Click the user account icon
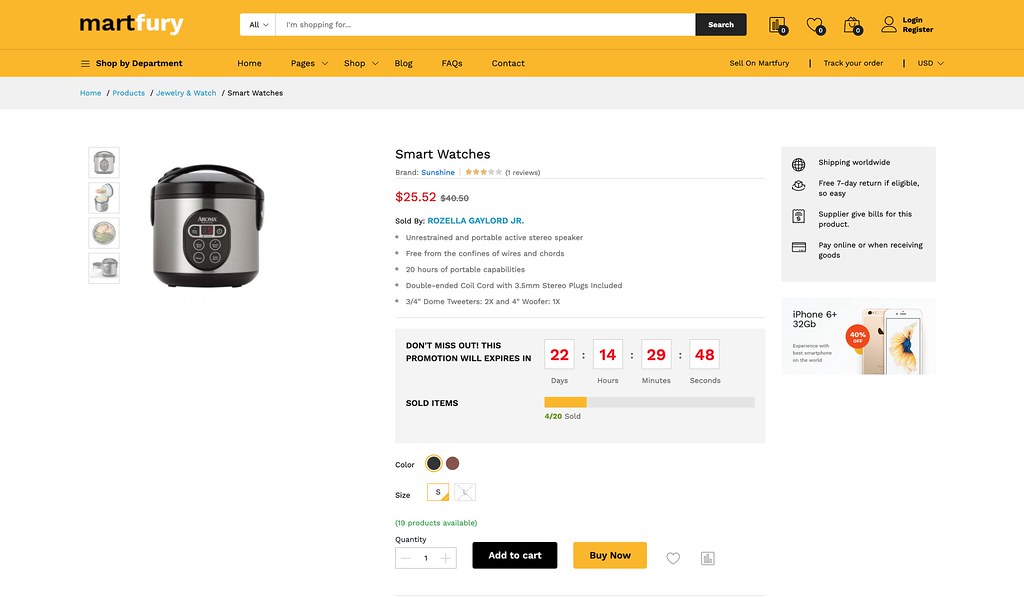This screenshot has width=1024, height=598. point(888,24)
